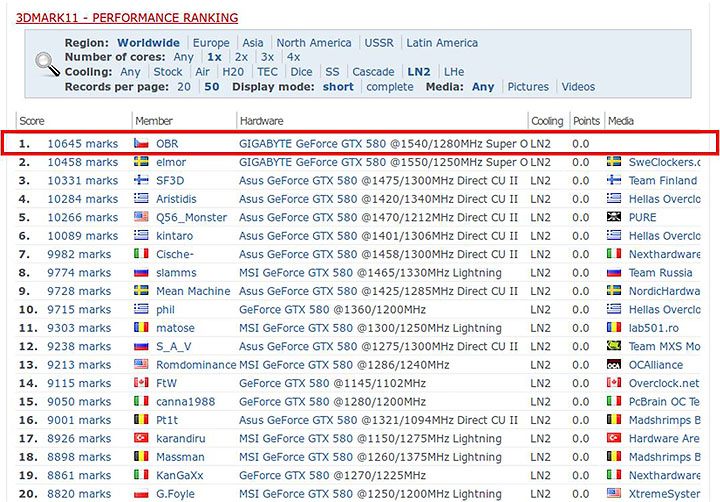The image size is (720, 502).
Task: Filter media by Pictures
Action: (x=528, y=86)
